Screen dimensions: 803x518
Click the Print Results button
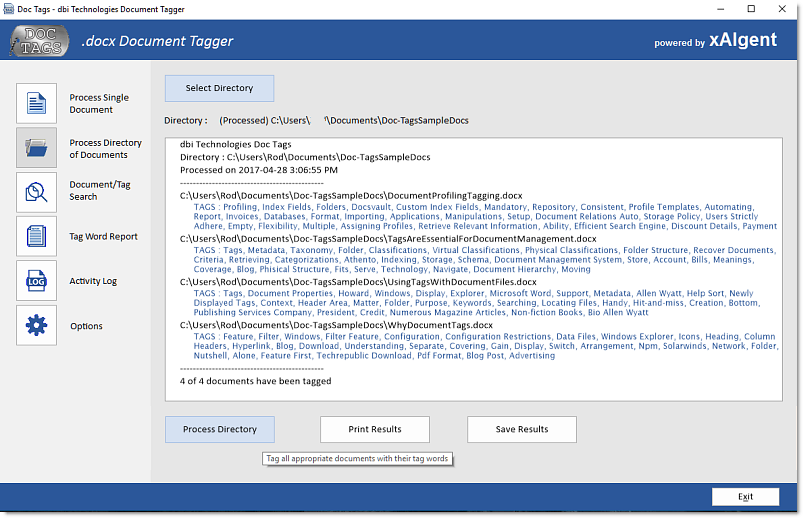(x=375, y=429)
